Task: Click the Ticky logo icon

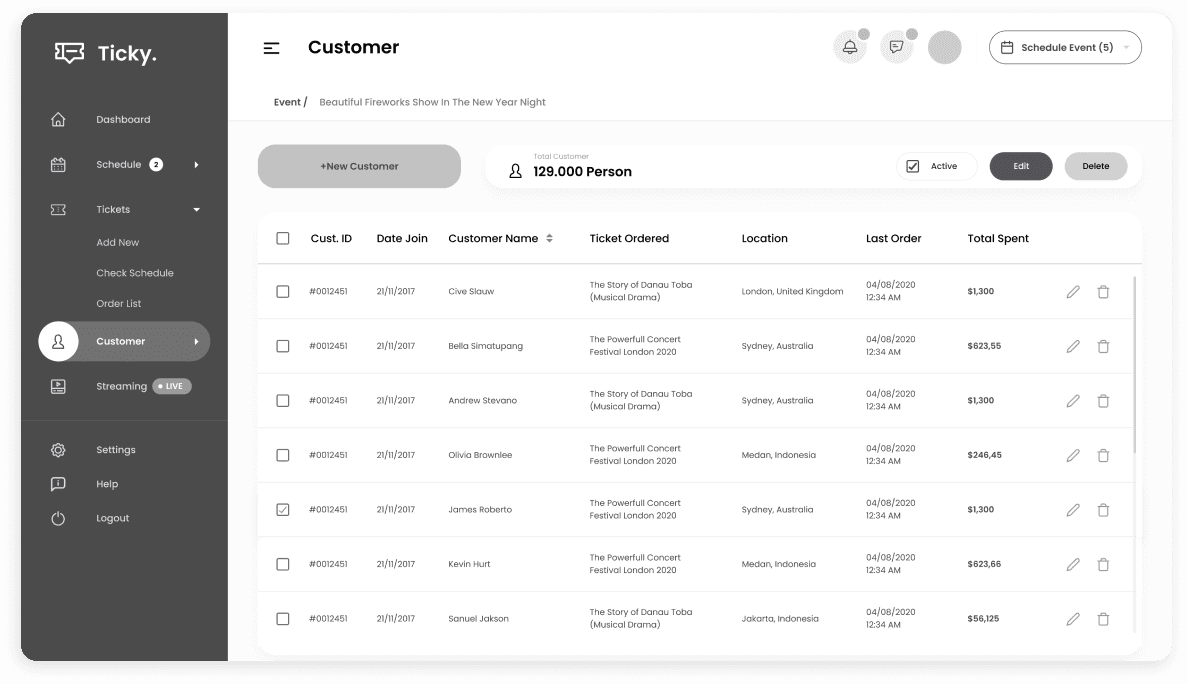Action: point(68,52)
